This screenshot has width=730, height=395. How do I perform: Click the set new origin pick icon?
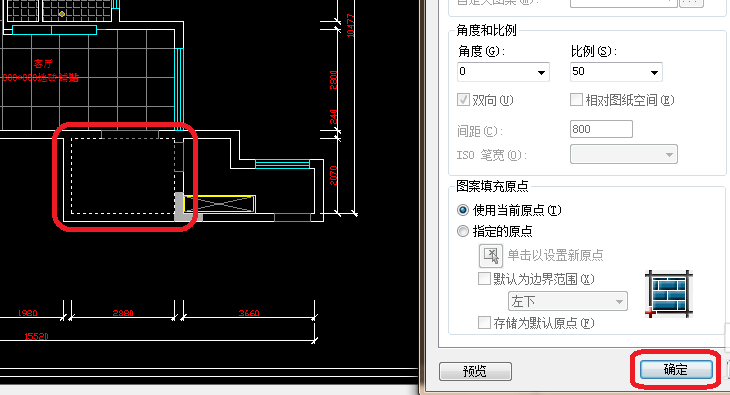tap(491, 255)
